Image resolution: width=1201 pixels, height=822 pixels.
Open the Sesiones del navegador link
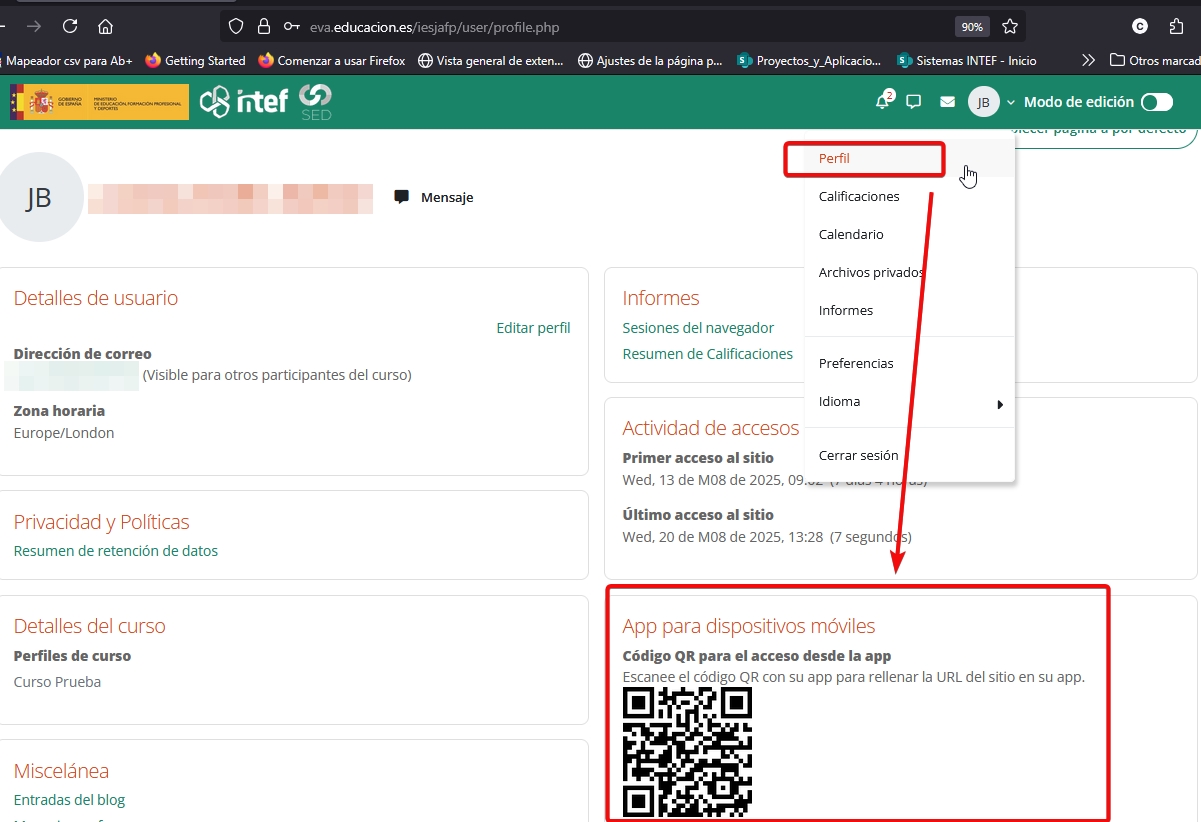698,327
